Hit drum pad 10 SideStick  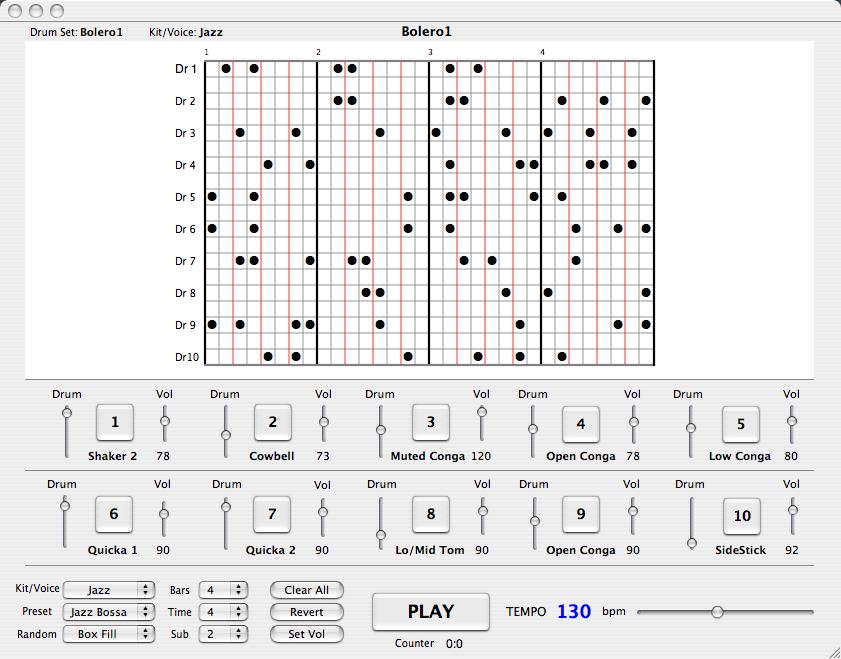point(741,516)
